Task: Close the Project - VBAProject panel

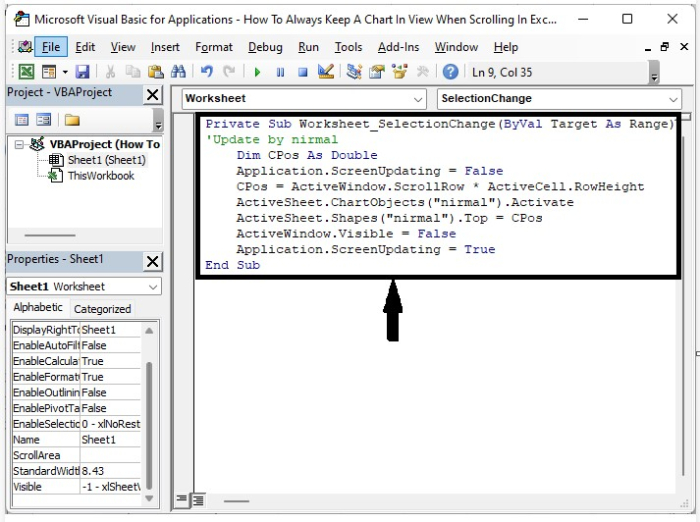Action: tap(153, 95)
